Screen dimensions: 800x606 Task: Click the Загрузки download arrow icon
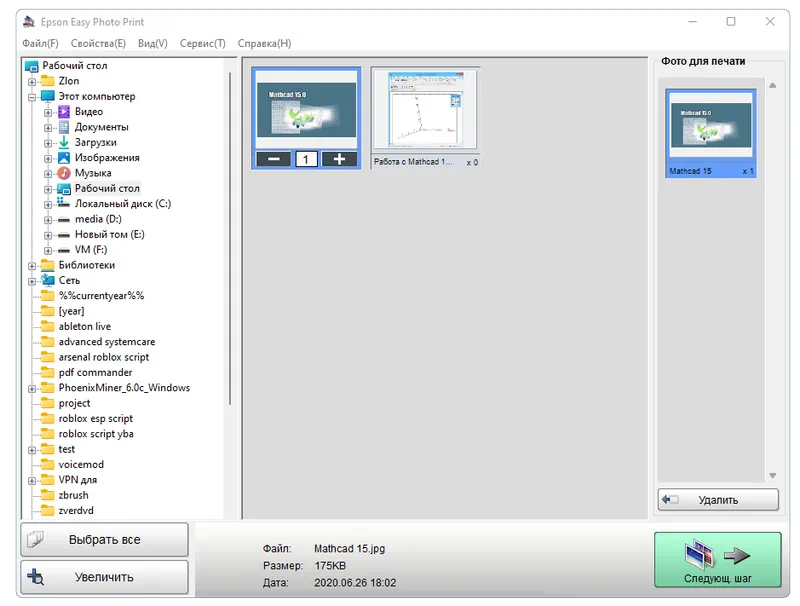[x=64, y=142]
